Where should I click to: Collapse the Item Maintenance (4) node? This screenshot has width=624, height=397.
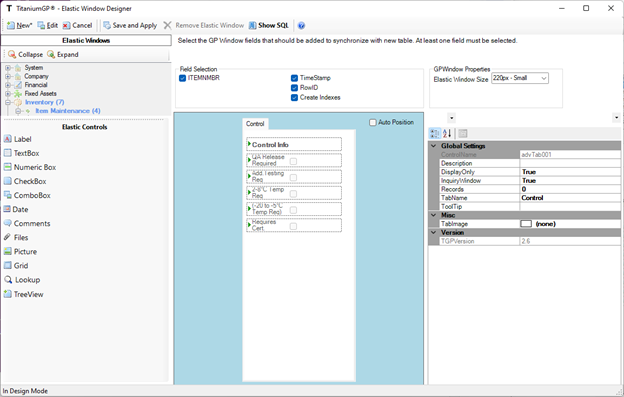[18, 111]
